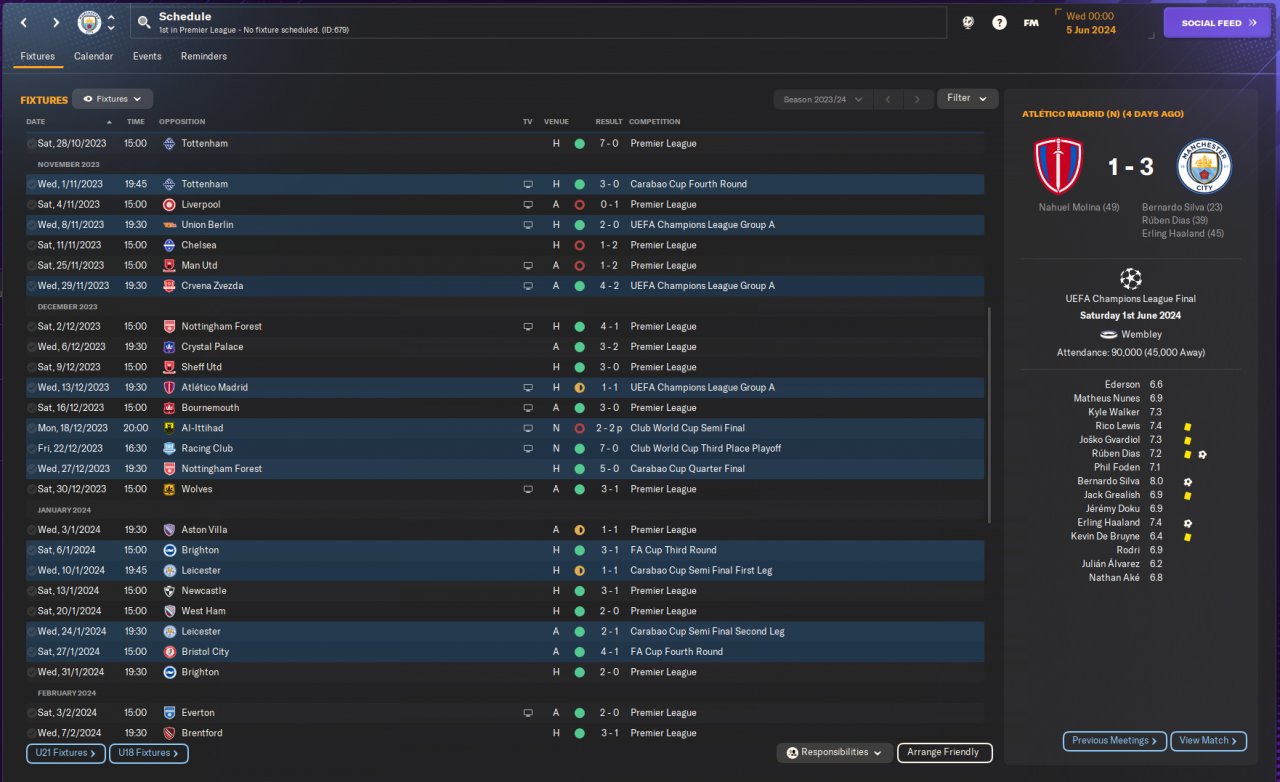Toggle the circle on the Wolves fixture row
This screenshot has height=782, width=1280.
pyautogui.click(x=31, y=489)
